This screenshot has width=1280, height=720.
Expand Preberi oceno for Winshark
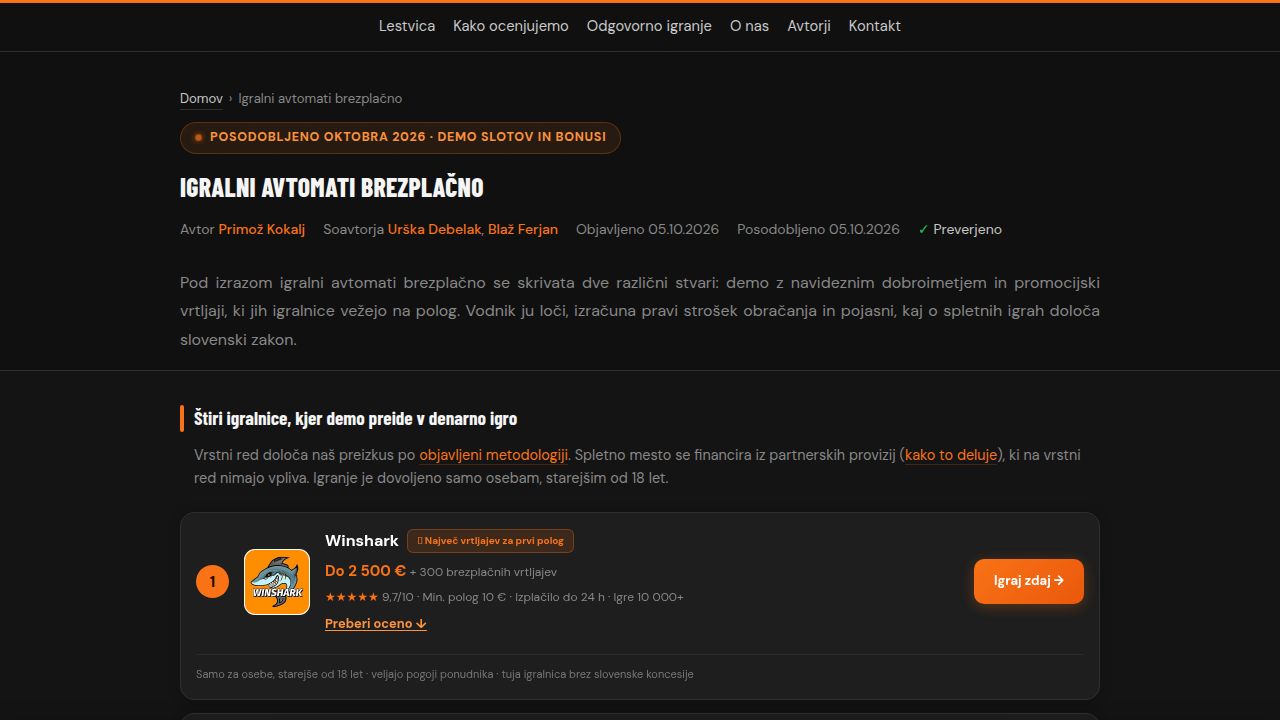376,623
